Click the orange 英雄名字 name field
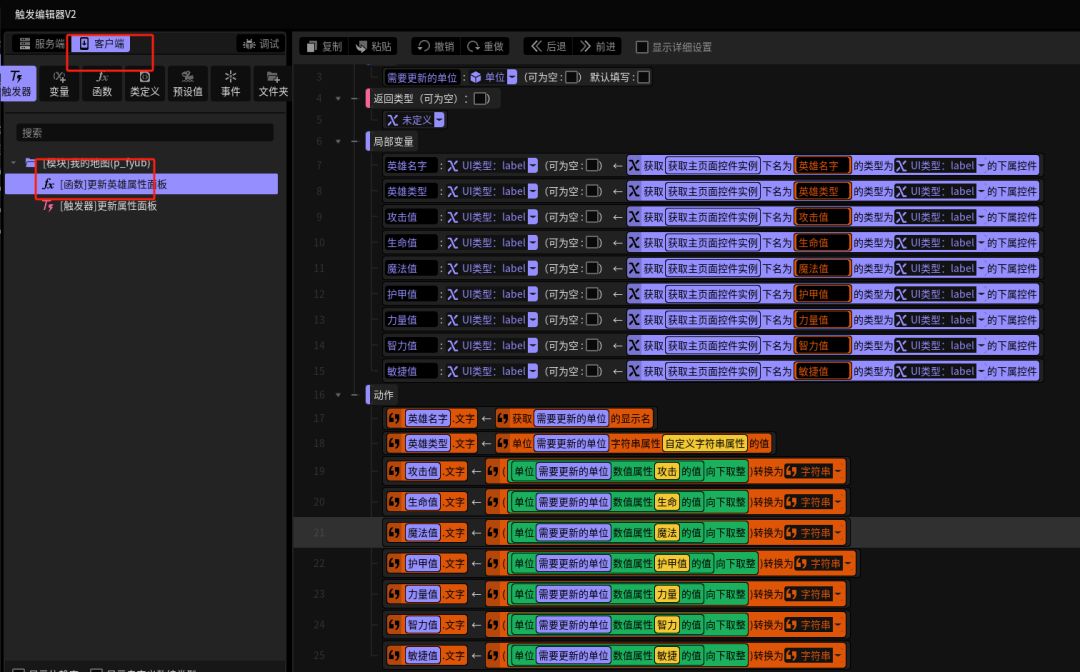 [x=822, y=165]
